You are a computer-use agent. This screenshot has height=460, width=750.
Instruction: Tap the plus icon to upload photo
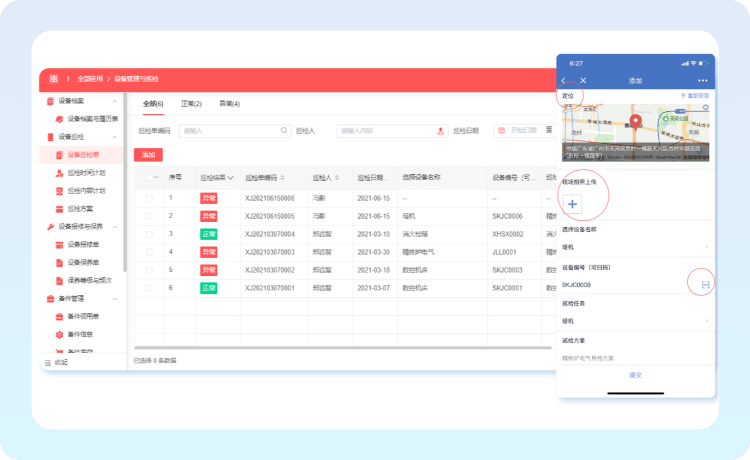[x=572, y=204]
